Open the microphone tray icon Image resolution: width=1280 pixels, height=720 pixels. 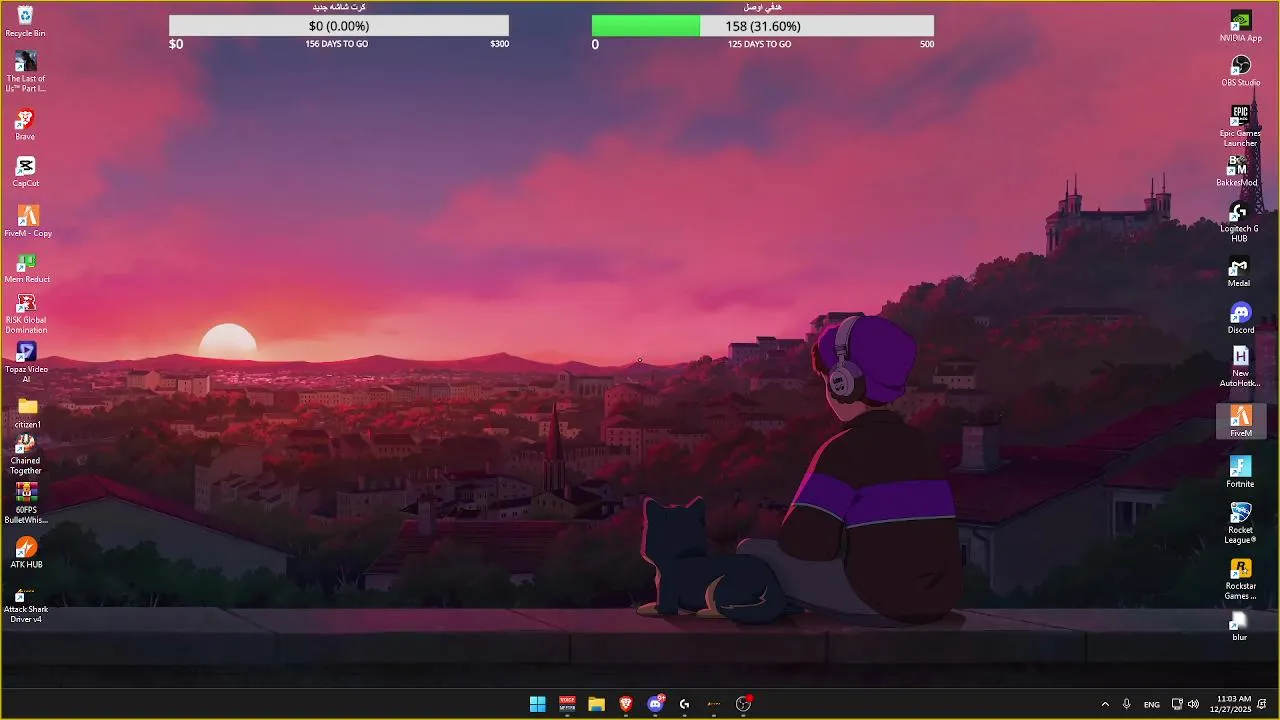1127,704
